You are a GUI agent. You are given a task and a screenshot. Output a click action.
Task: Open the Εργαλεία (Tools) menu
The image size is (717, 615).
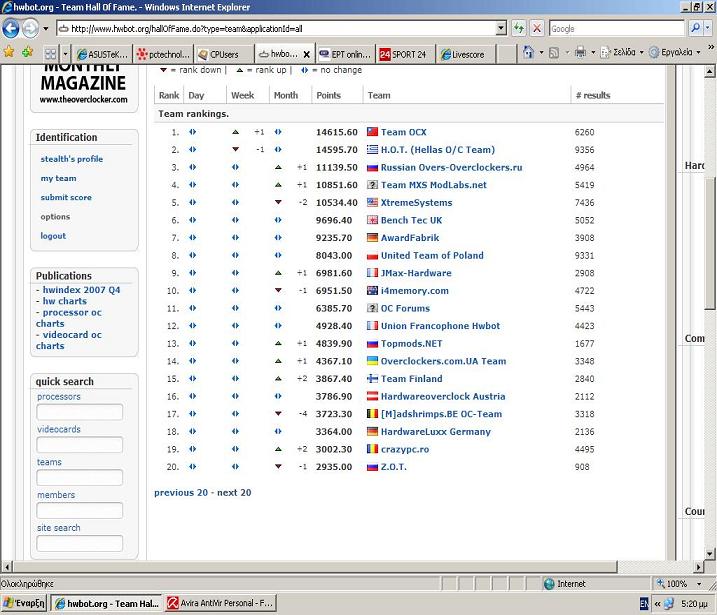pos(675,52)
